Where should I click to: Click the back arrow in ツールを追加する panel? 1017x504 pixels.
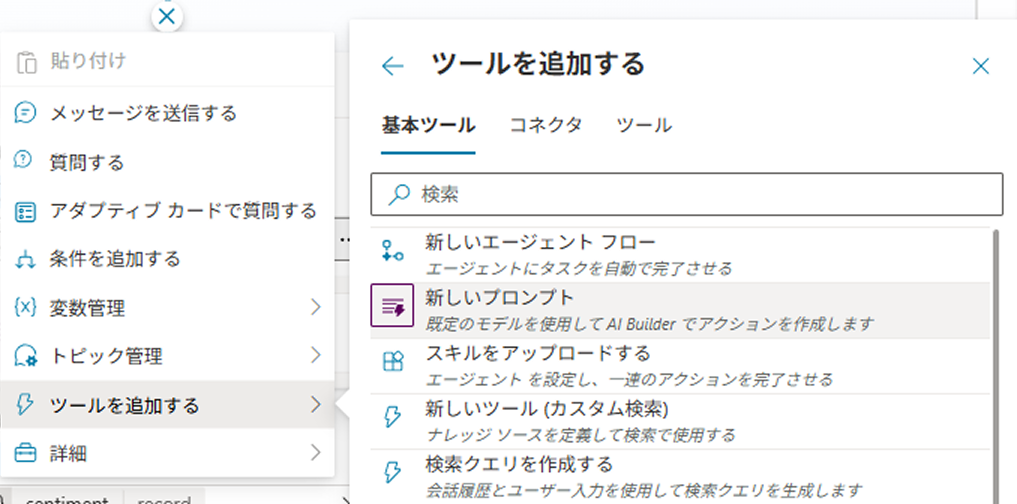pyautogui.click(x=393, y=67)
